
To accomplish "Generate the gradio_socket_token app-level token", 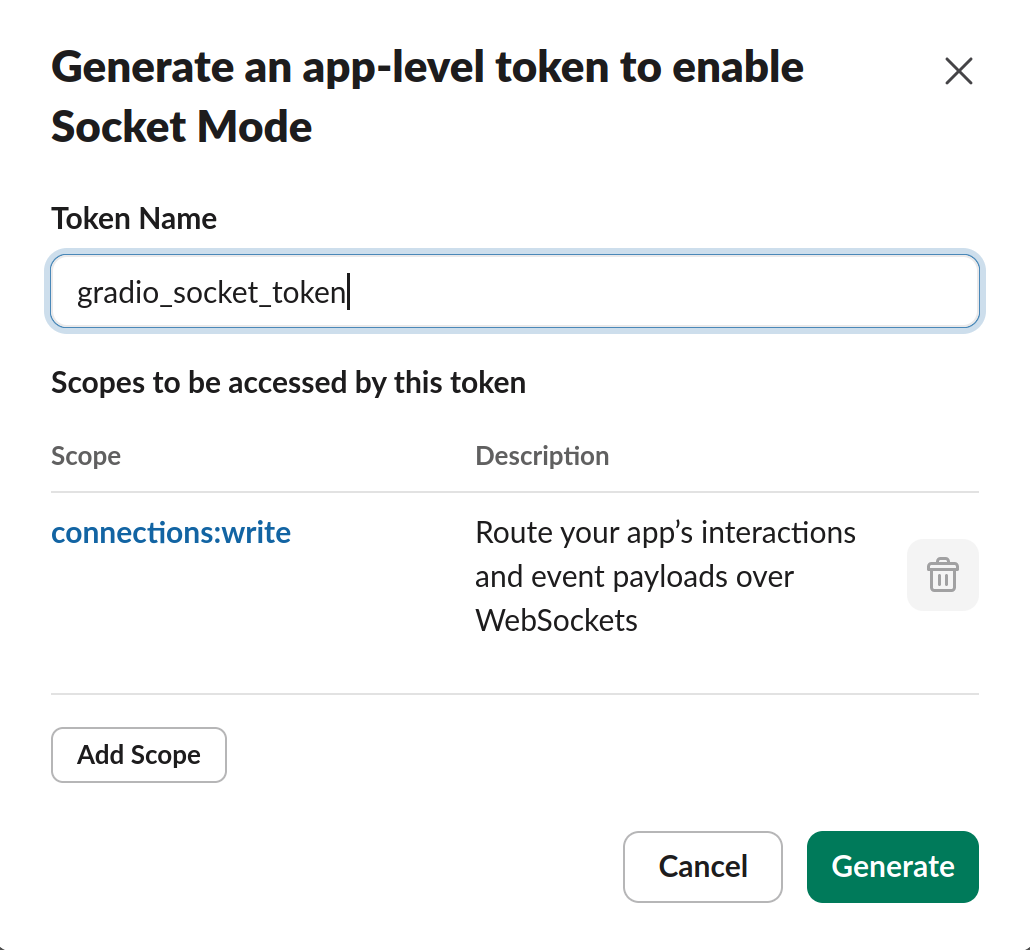I will [x=893, y=867].
